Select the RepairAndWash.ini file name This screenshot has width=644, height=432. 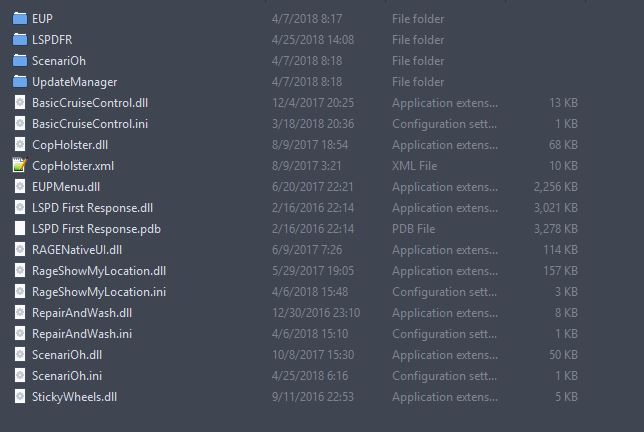point(81,333)
